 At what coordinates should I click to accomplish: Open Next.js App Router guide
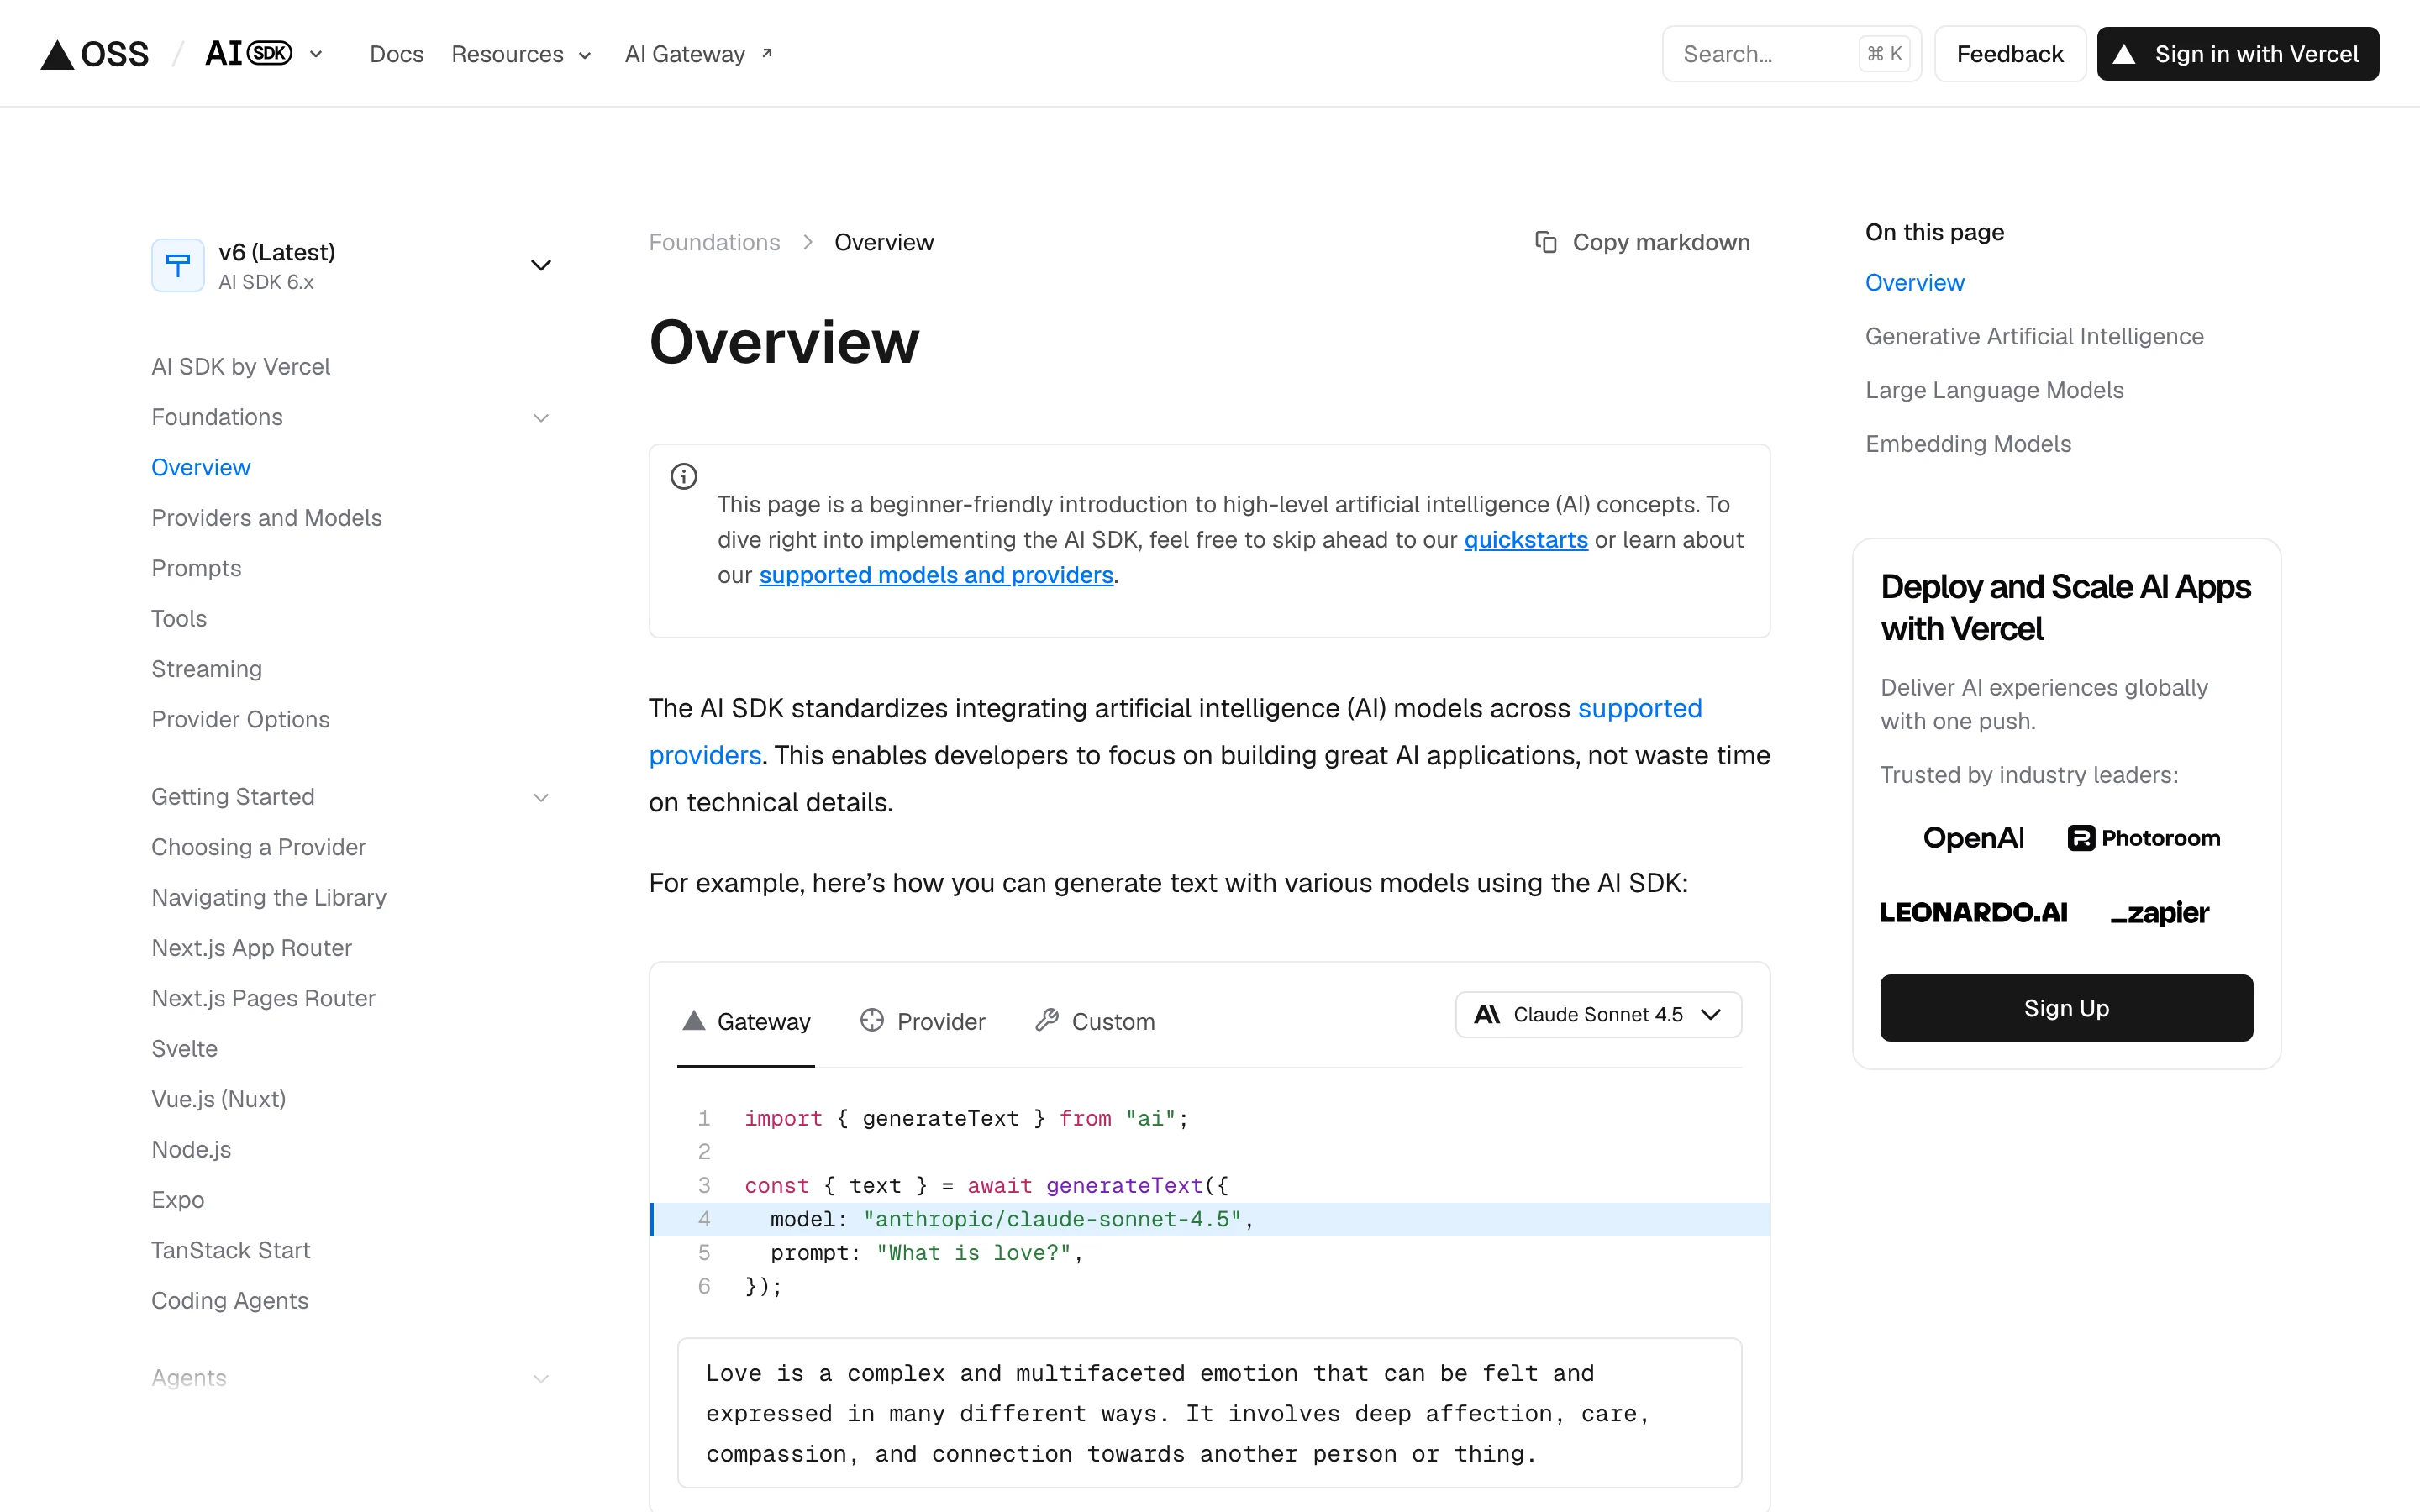(x=252, y=948)
